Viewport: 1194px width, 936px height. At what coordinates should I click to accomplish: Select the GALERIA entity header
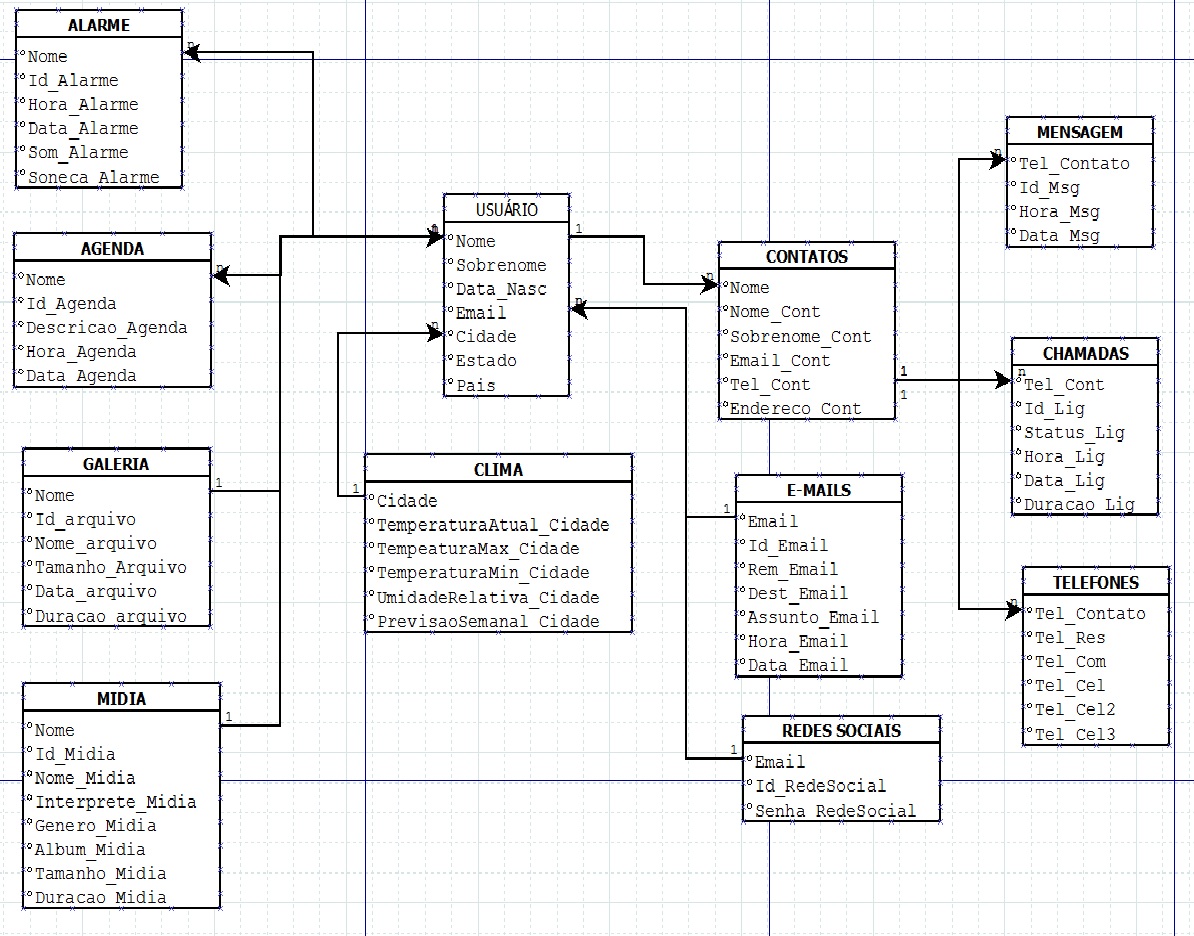tap(116, 464)
